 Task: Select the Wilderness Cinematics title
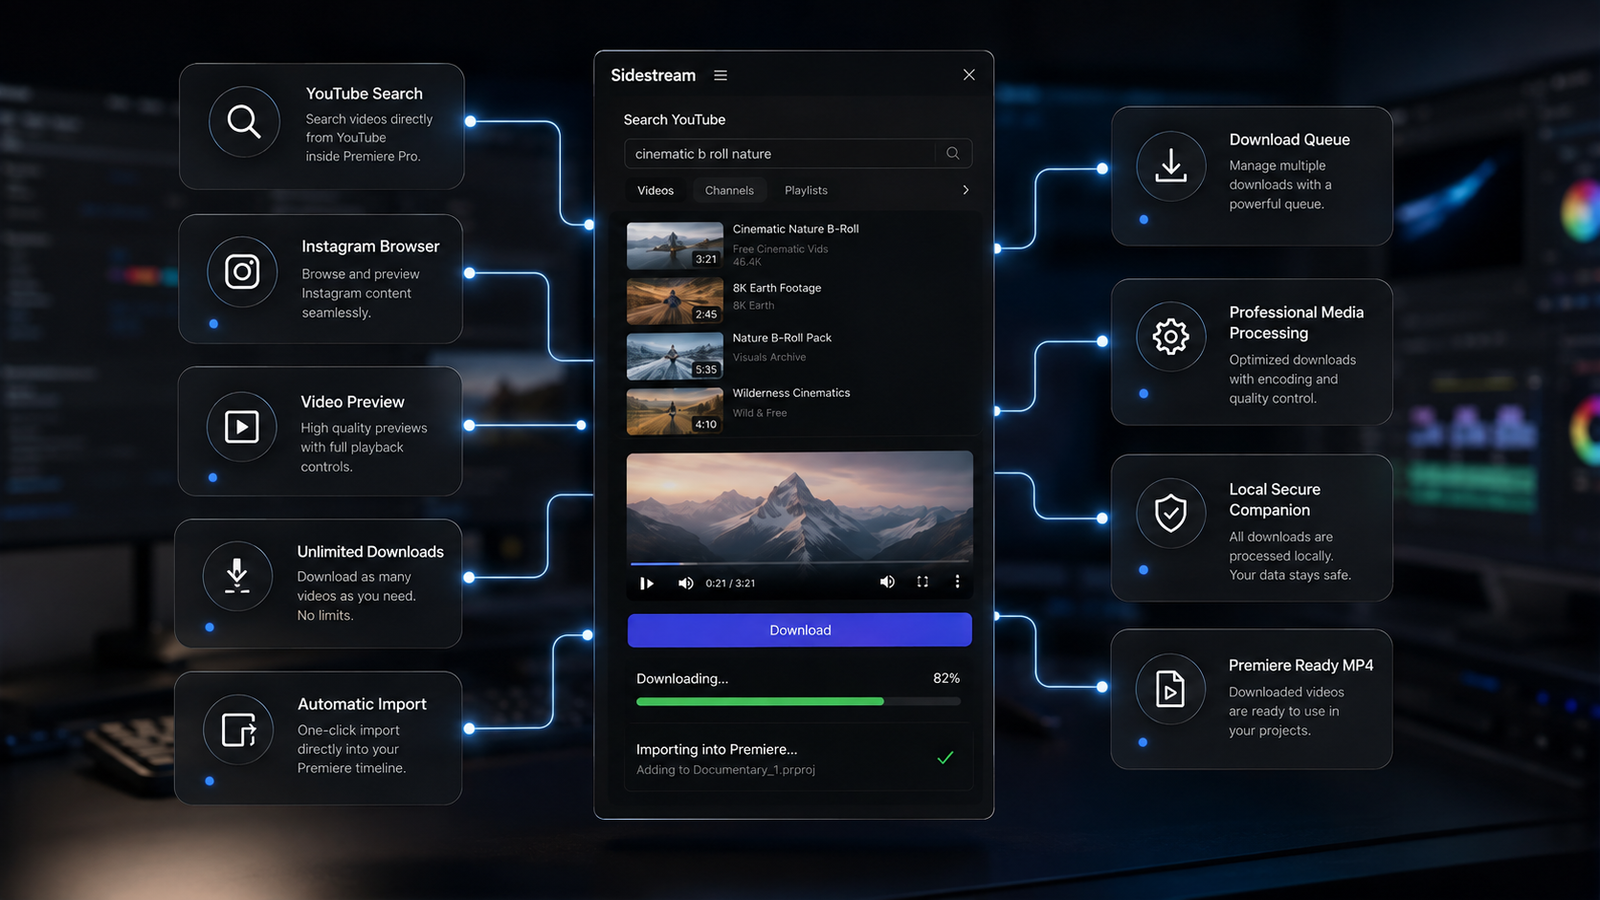(791, 393)
